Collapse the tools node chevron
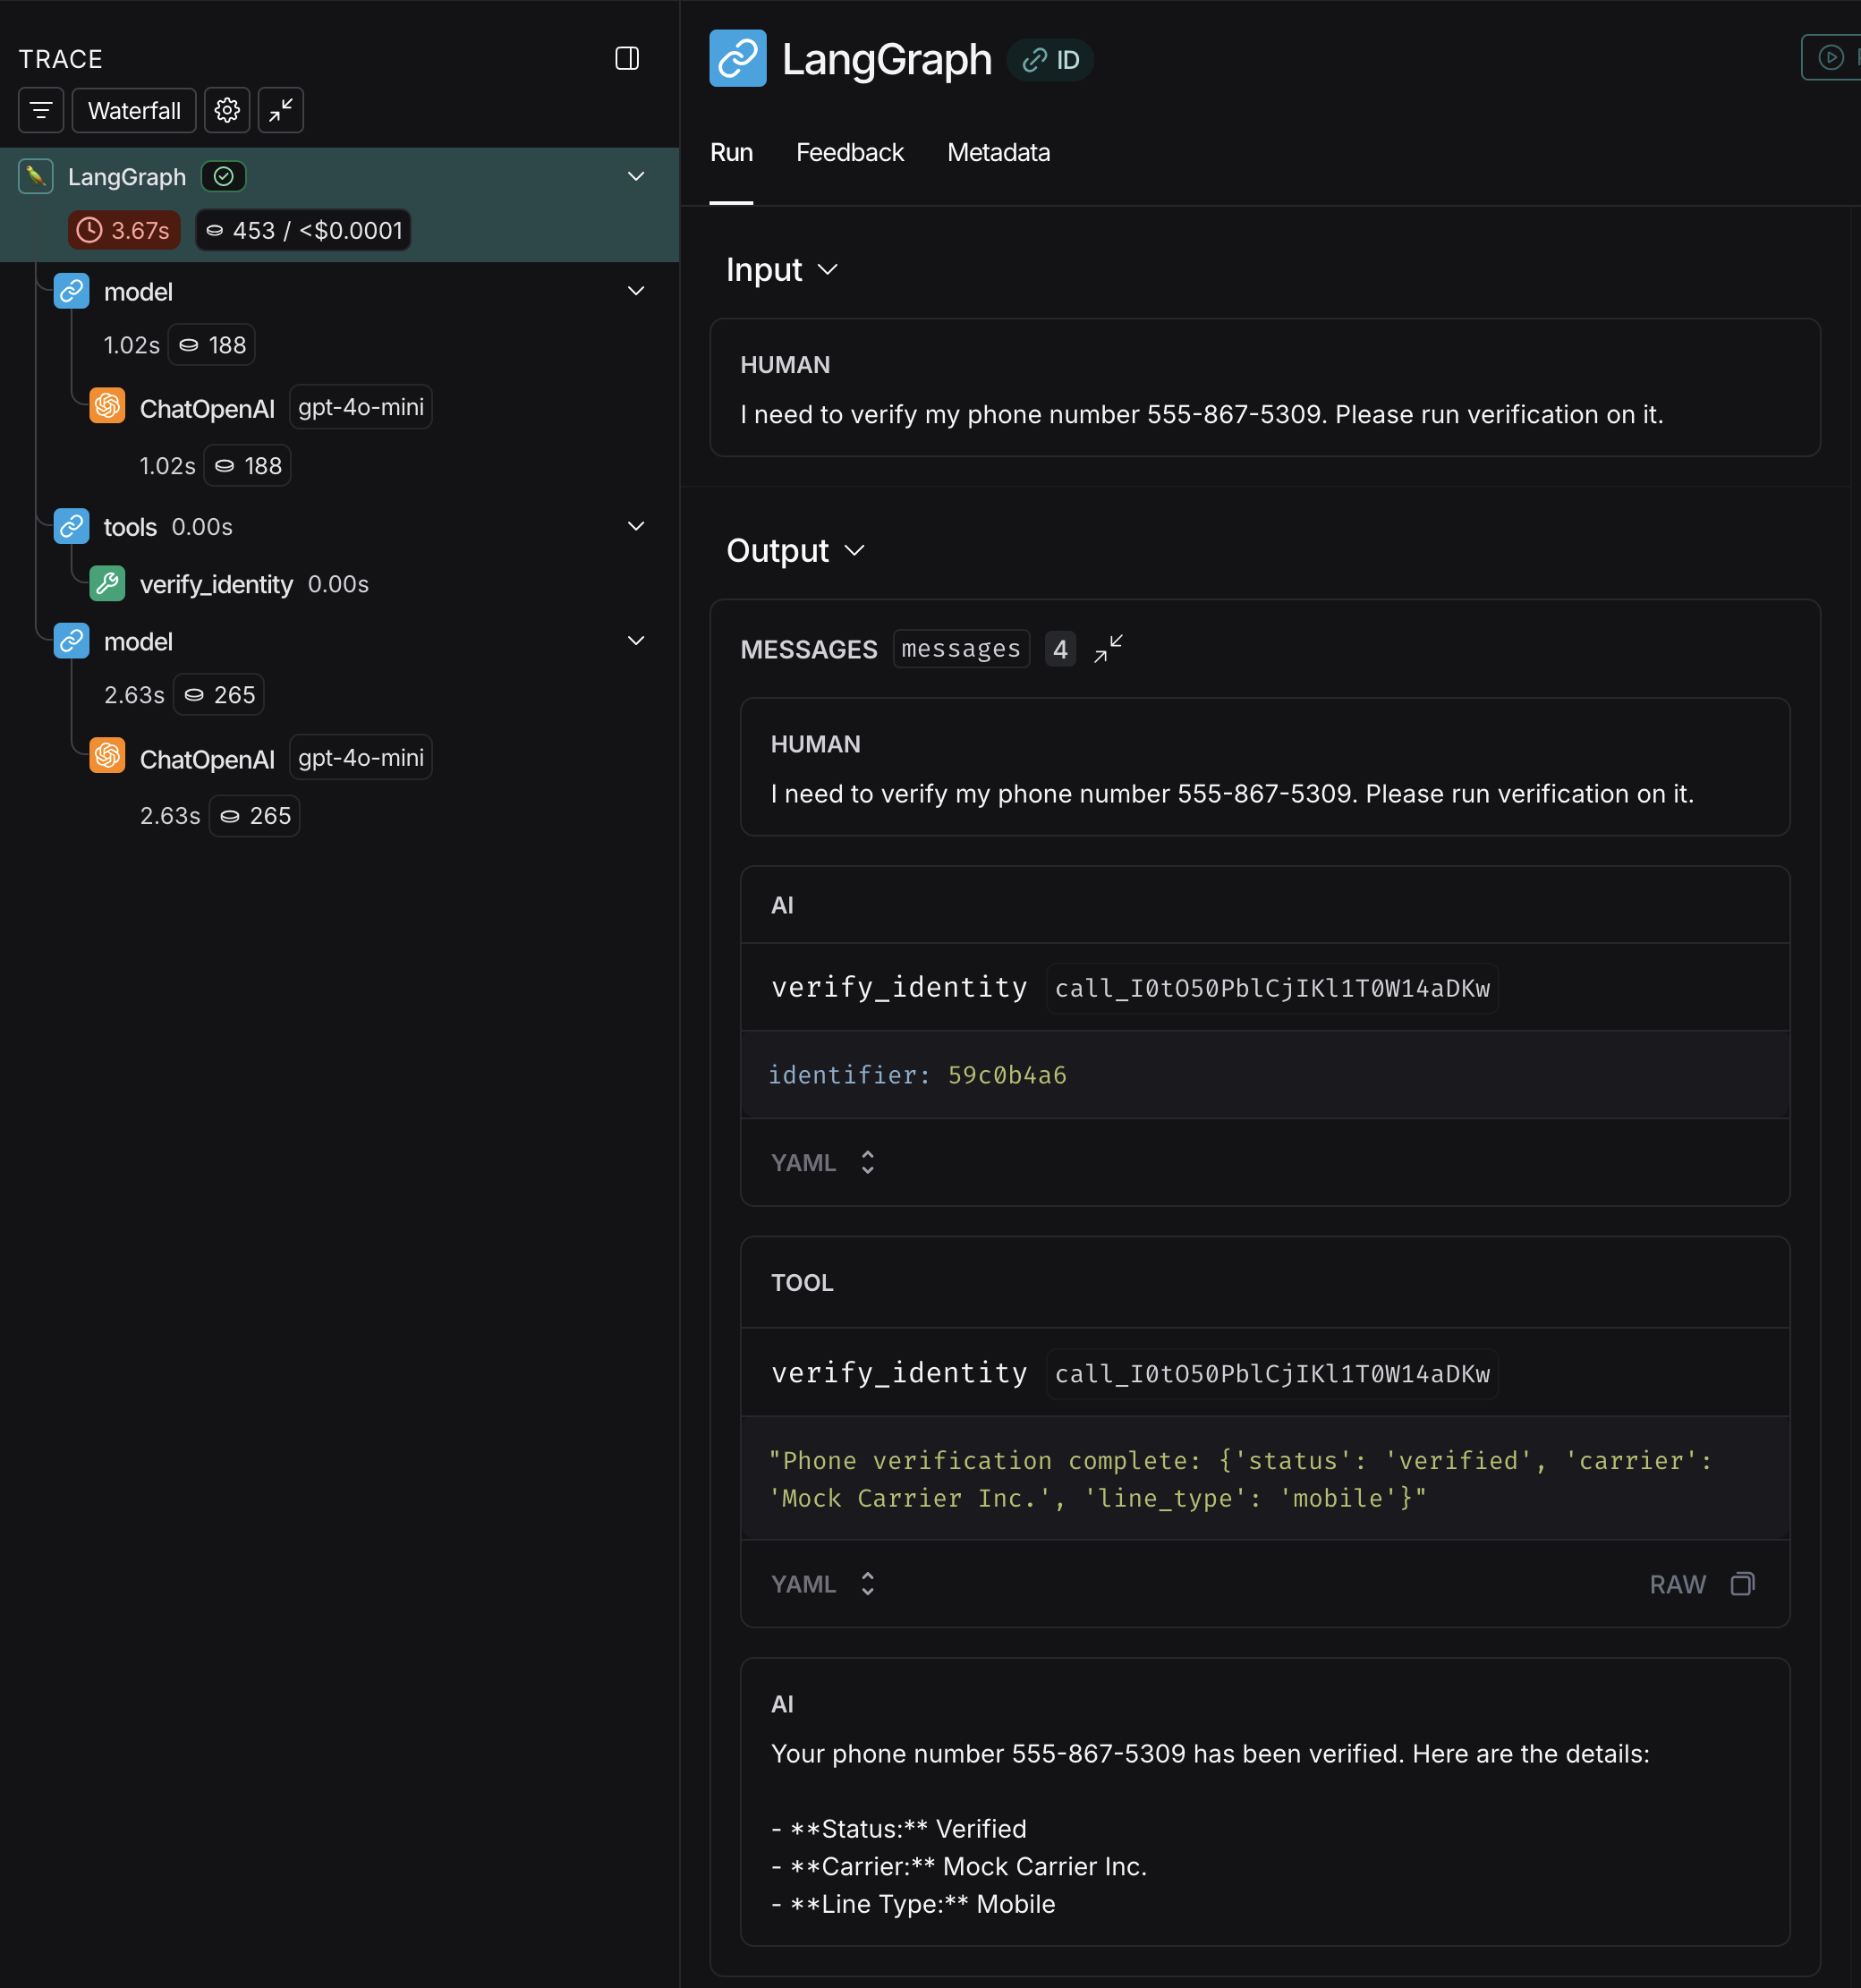Viewport: 1861px width, 1988px height. pyautogui.click(x=636, y=527)
